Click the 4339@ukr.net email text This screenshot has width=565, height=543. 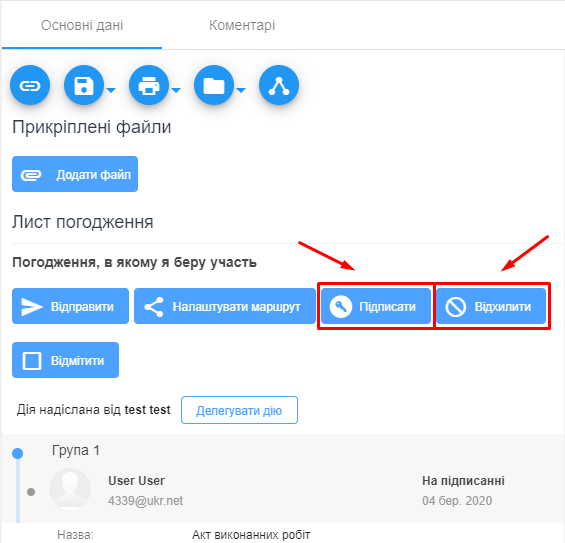[146, 500]
